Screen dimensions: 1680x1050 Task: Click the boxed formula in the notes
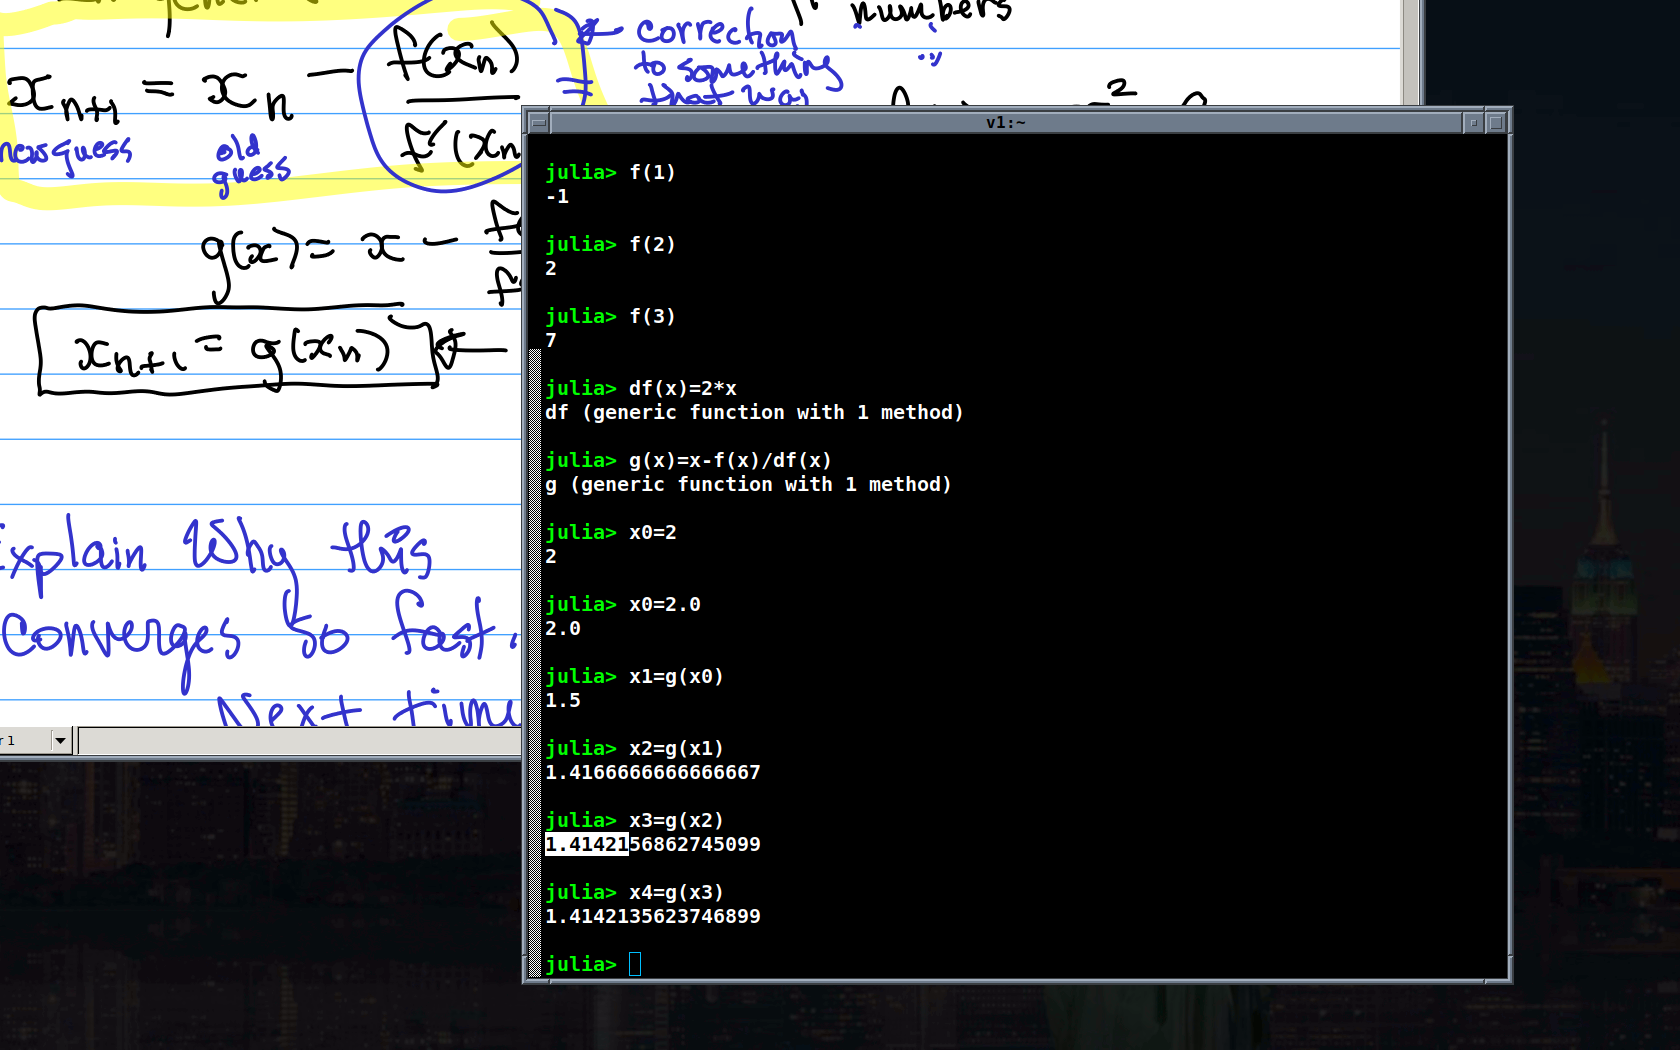point(236,351)
